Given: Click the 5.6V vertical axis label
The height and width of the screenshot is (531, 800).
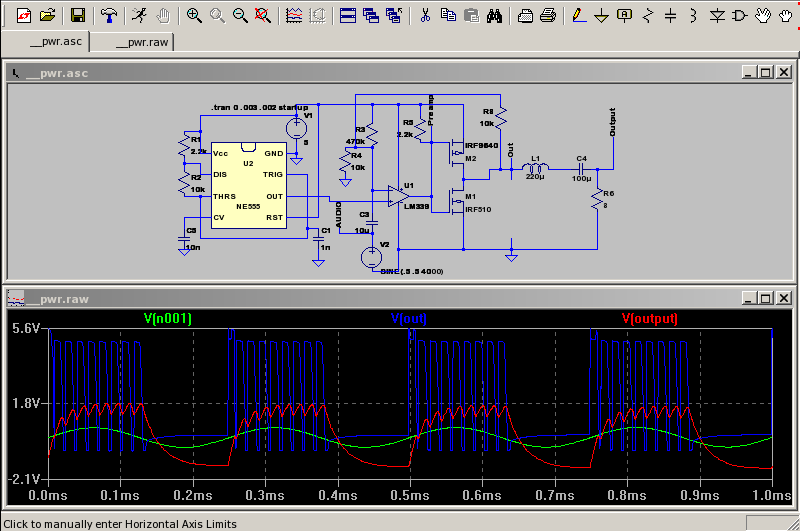Looking at the screenshot, I should pyautogui.click(x=26, y=328).
